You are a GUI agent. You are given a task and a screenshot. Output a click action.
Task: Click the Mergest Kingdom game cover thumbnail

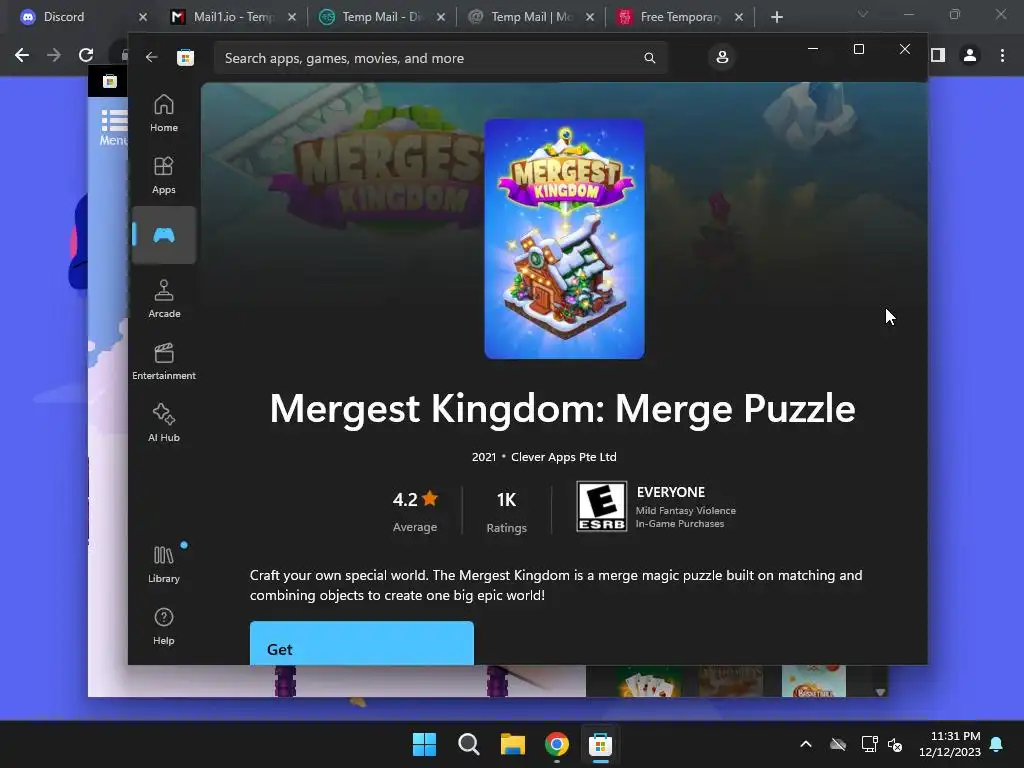point(564,238)
